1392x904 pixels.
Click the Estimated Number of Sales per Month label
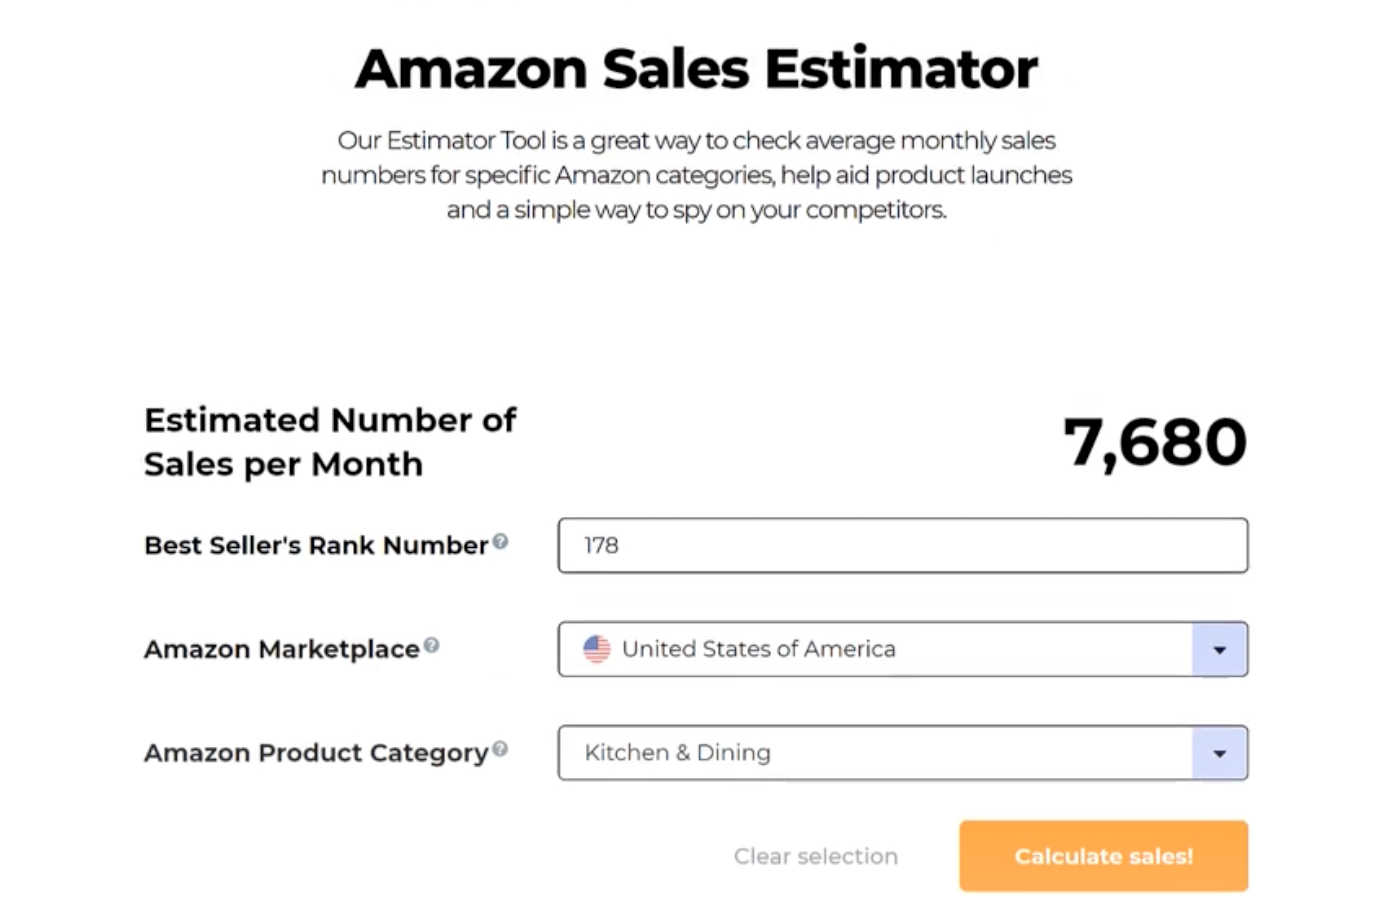click(330, 441)
